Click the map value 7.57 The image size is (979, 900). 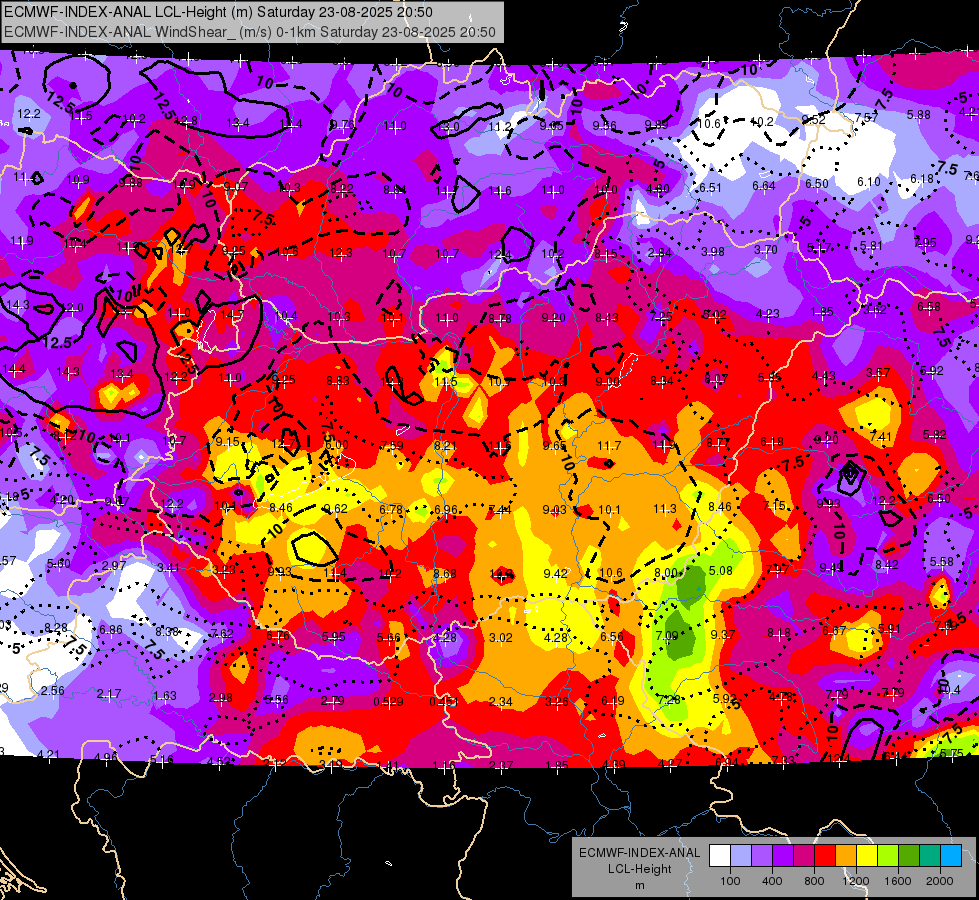point(866,117)
